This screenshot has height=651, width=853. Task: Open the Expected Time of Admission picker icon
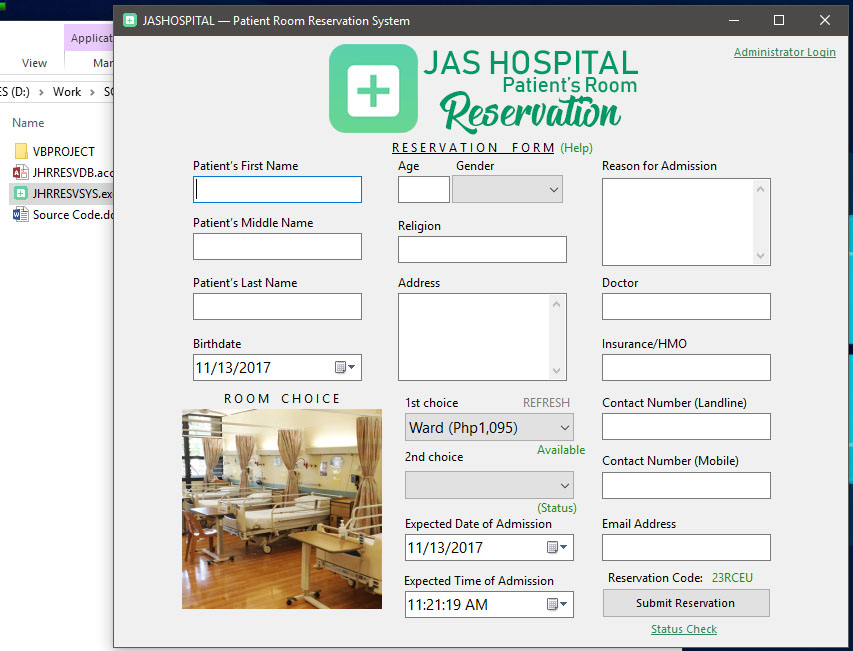pyautogui.click(x=557, y=604)
